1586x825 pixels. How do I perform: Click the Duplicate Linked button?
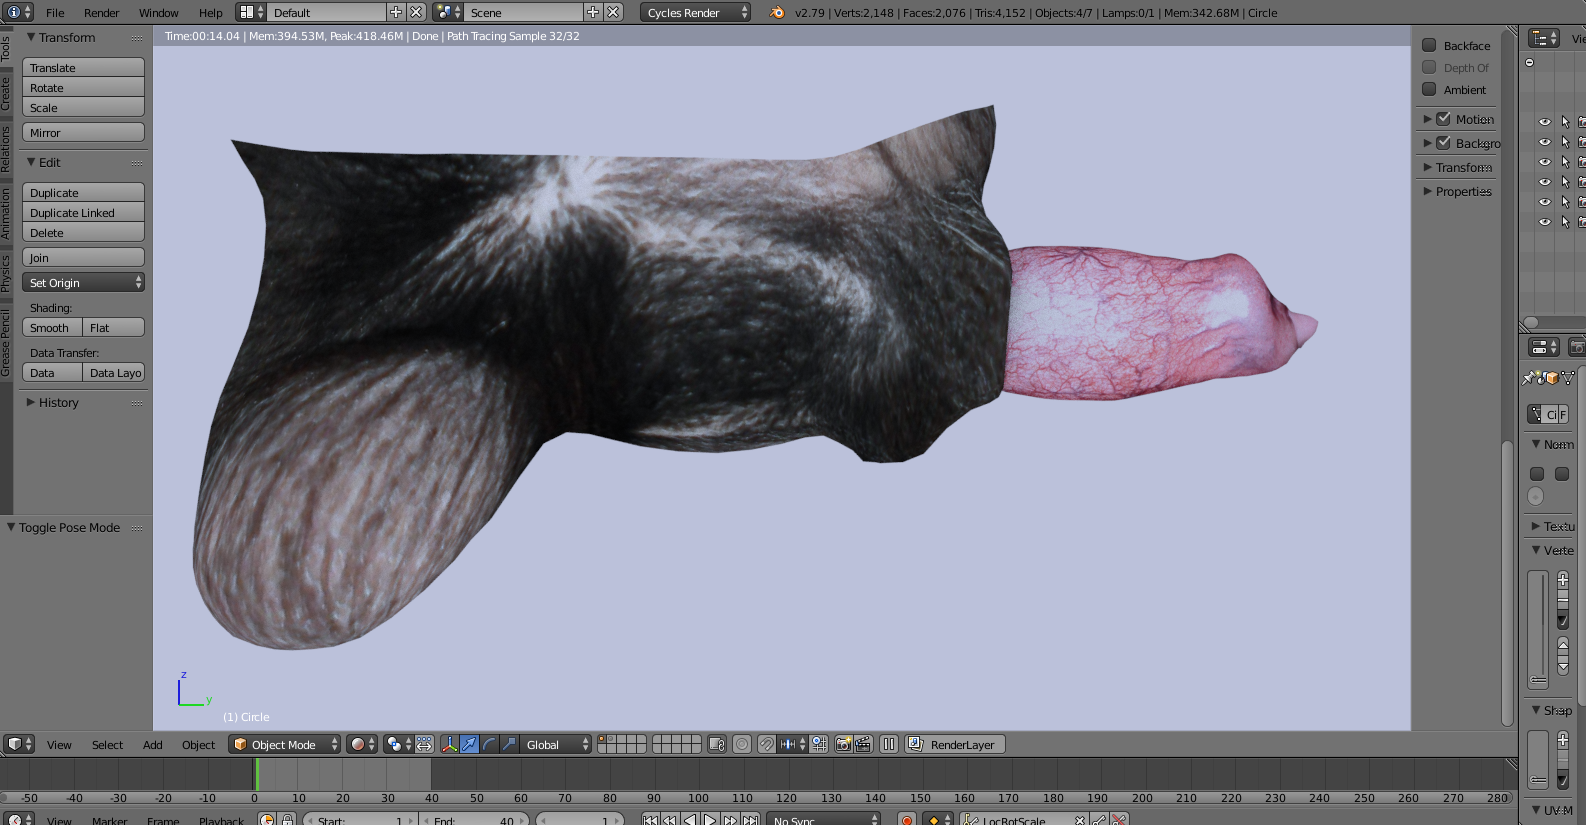tap(83, 213)
